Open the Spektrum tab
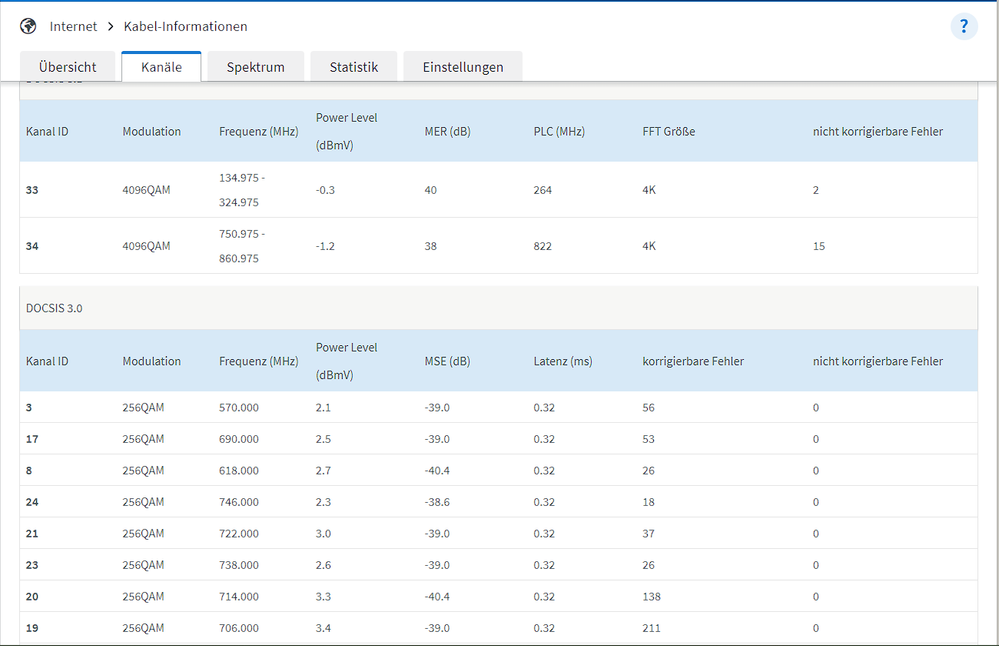Image resolution: width=999 pixels, height=646 pixels. pos(255,67)
